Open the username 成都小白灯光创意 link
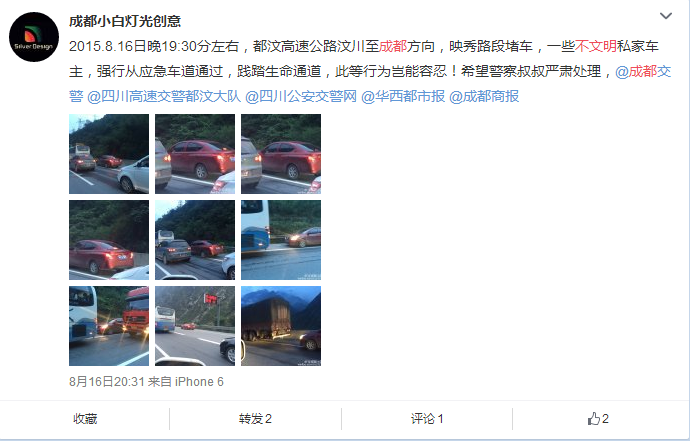690x441 pixels. click(125, 21)
